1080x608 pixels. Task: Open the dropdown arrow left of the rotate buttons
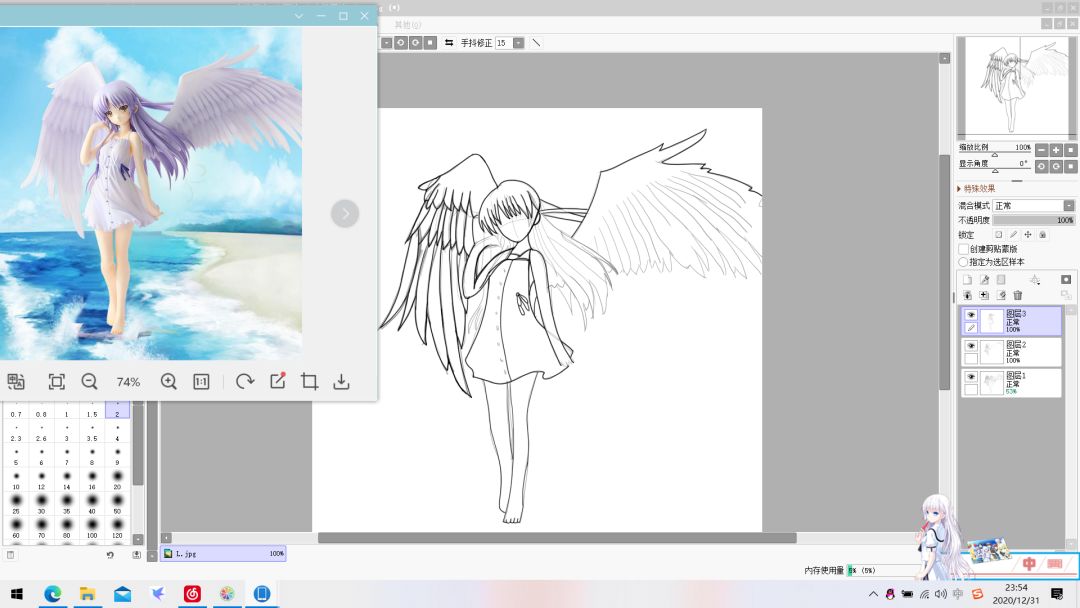[x=386, y=43]
